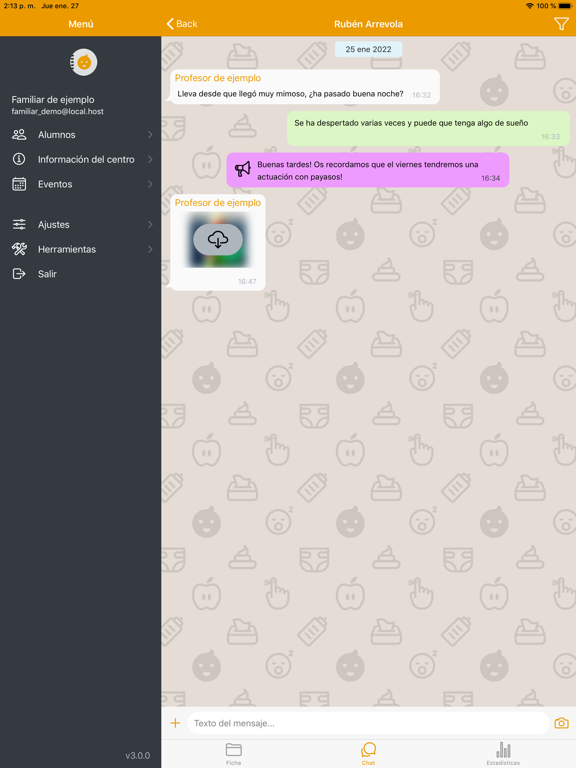Click the 2:13 p. m. clock
576x768 pixels.
(20, 6)
